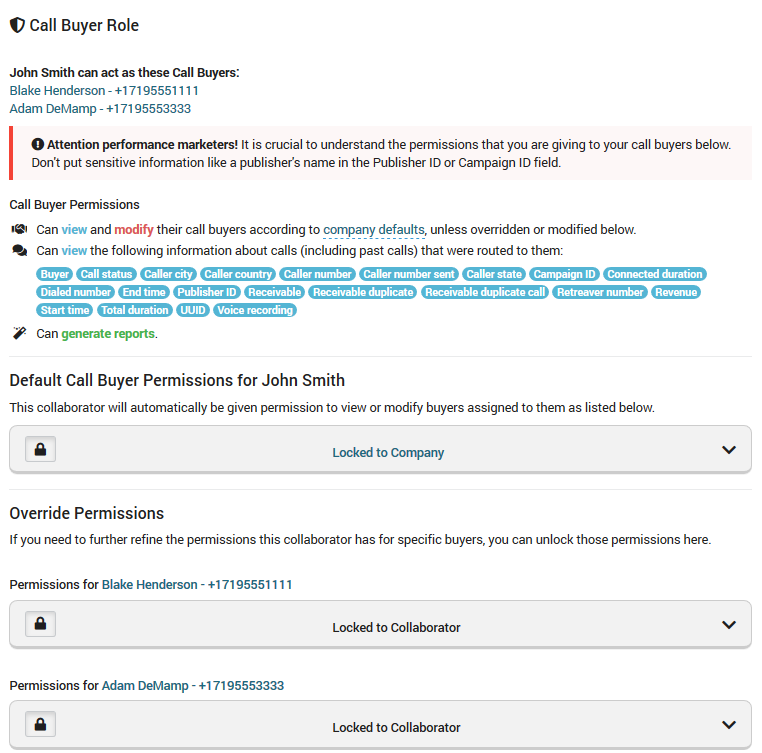This screenshot has width=762, height=753.
Task: Unlock the Locked to Company permissions lock
Action: [x=40, y=450]
